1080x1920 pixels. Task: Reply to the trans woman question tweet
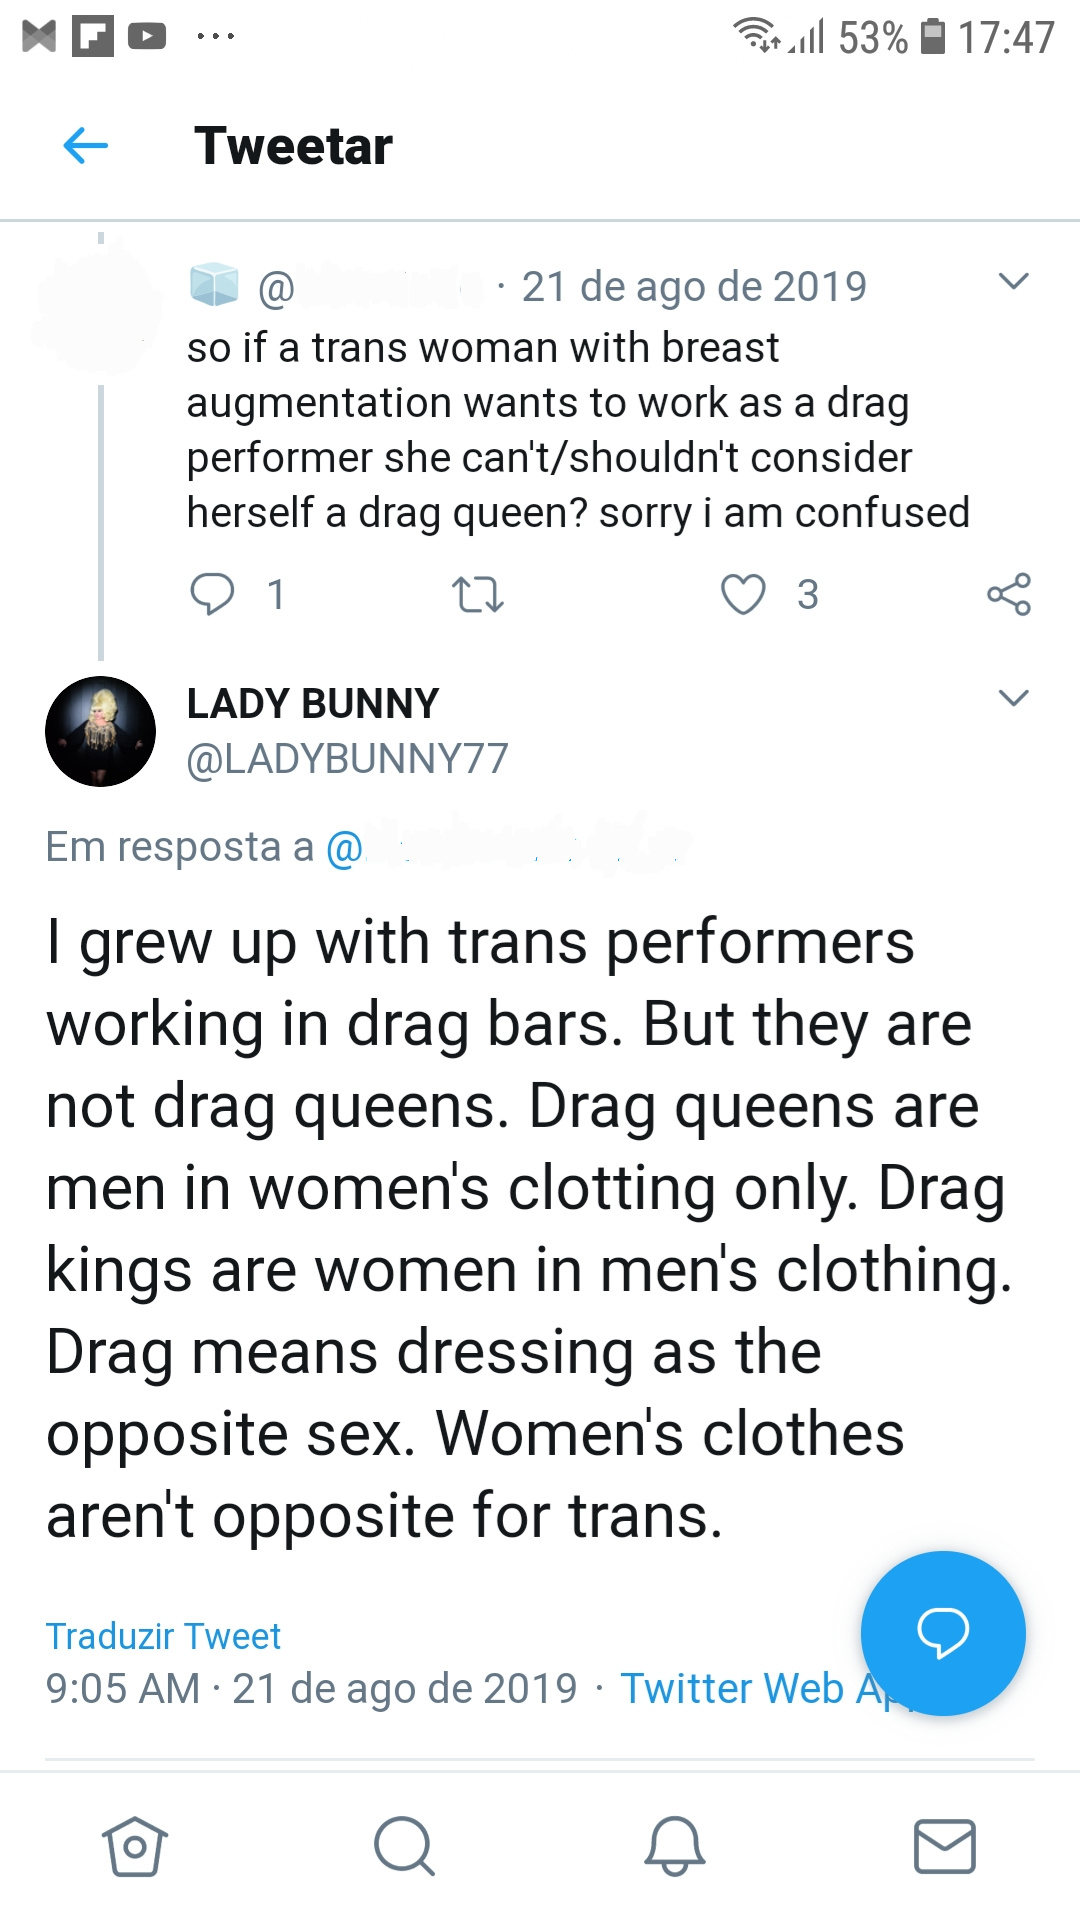pyautogui.click(x=212, y=594)
